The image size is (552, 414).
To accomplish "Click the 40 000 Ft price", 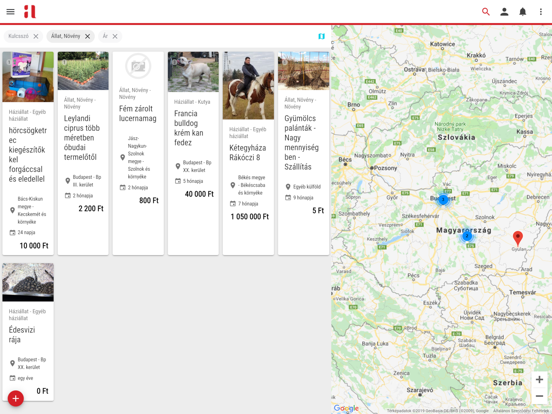I will click(199, 194).
